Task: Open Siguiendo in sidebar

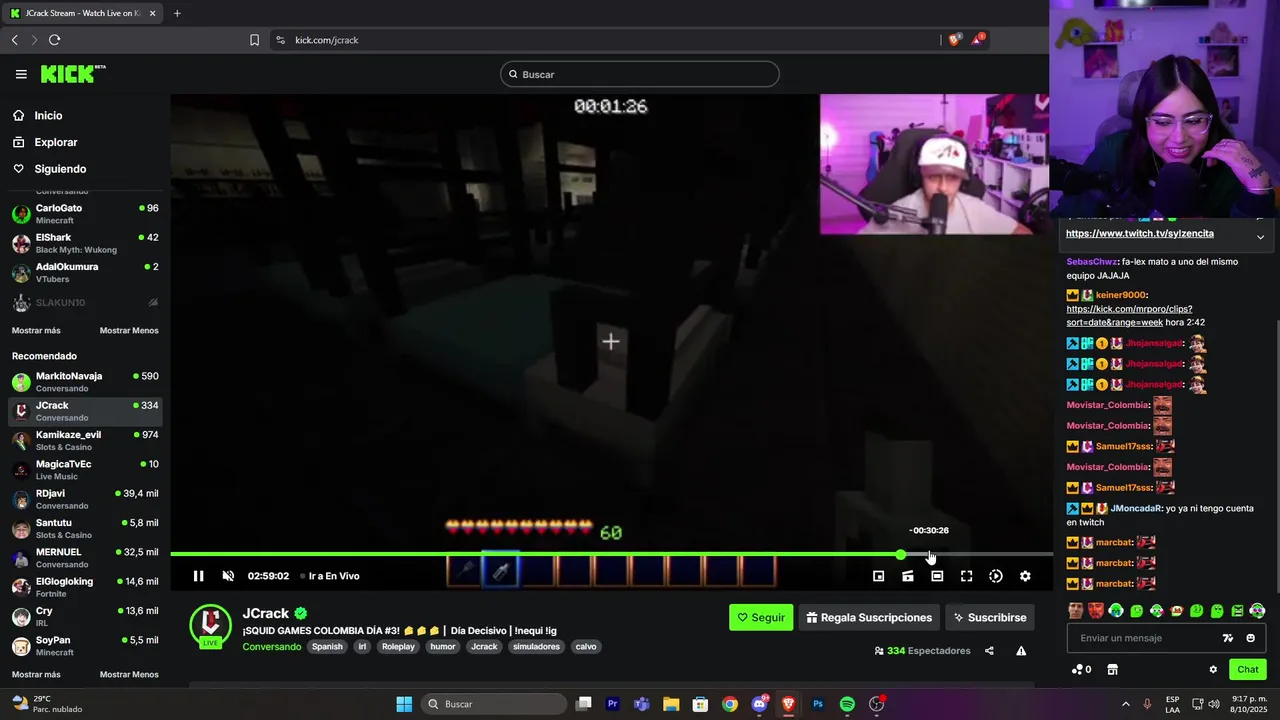Action: coord(60,169)
